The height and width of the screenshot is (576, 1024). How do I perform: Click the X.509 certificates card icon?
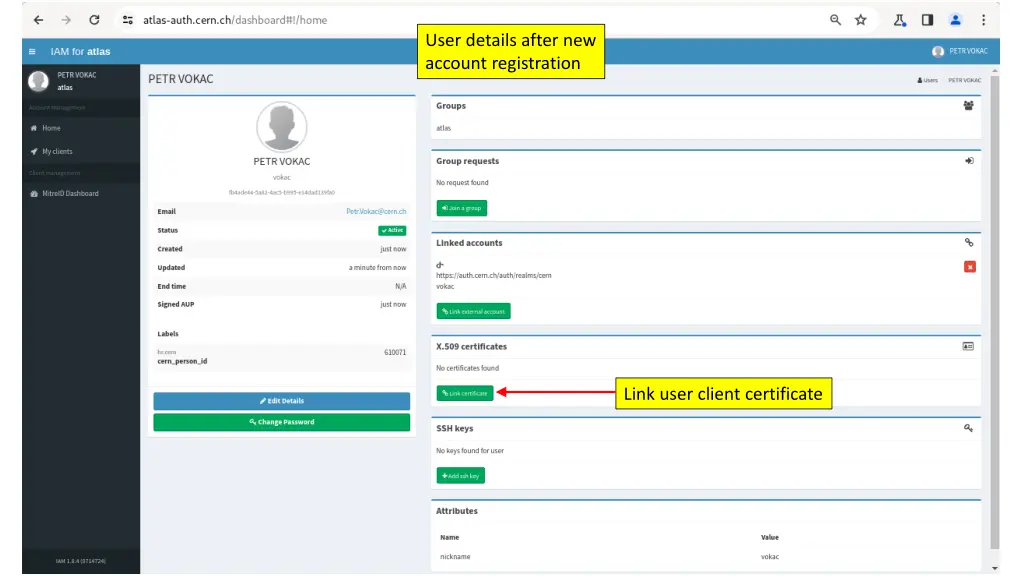coord(968,346)
